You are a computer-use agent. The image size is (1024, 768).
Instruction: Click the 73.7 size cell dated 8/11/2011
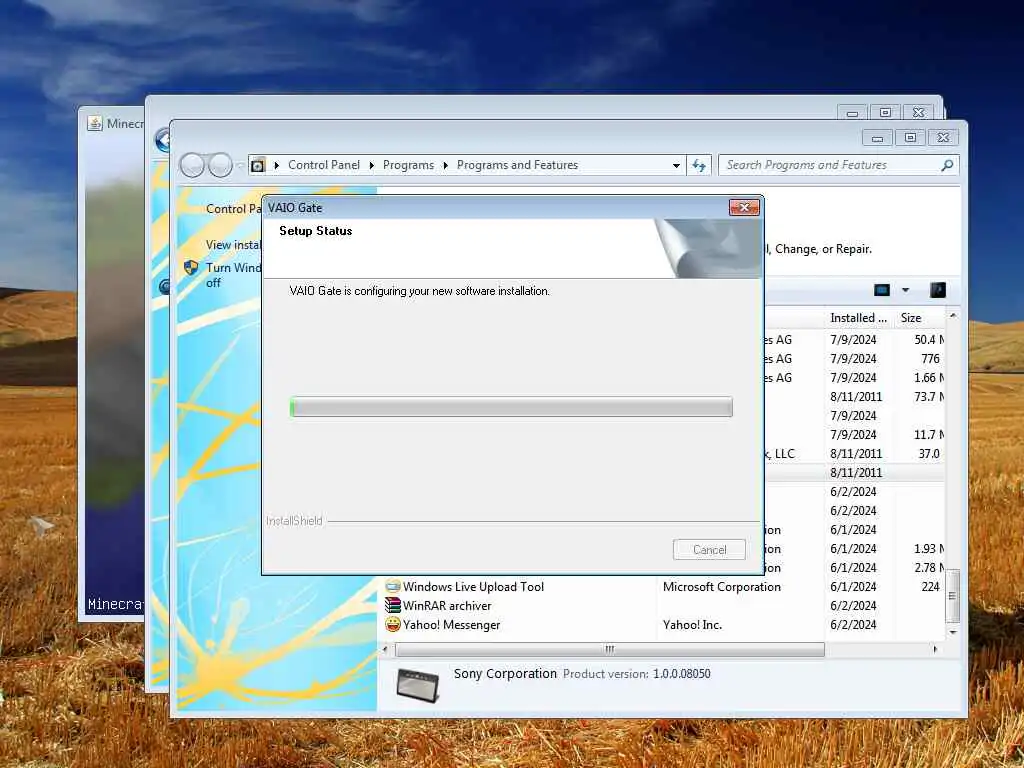(x=928, y=396)
